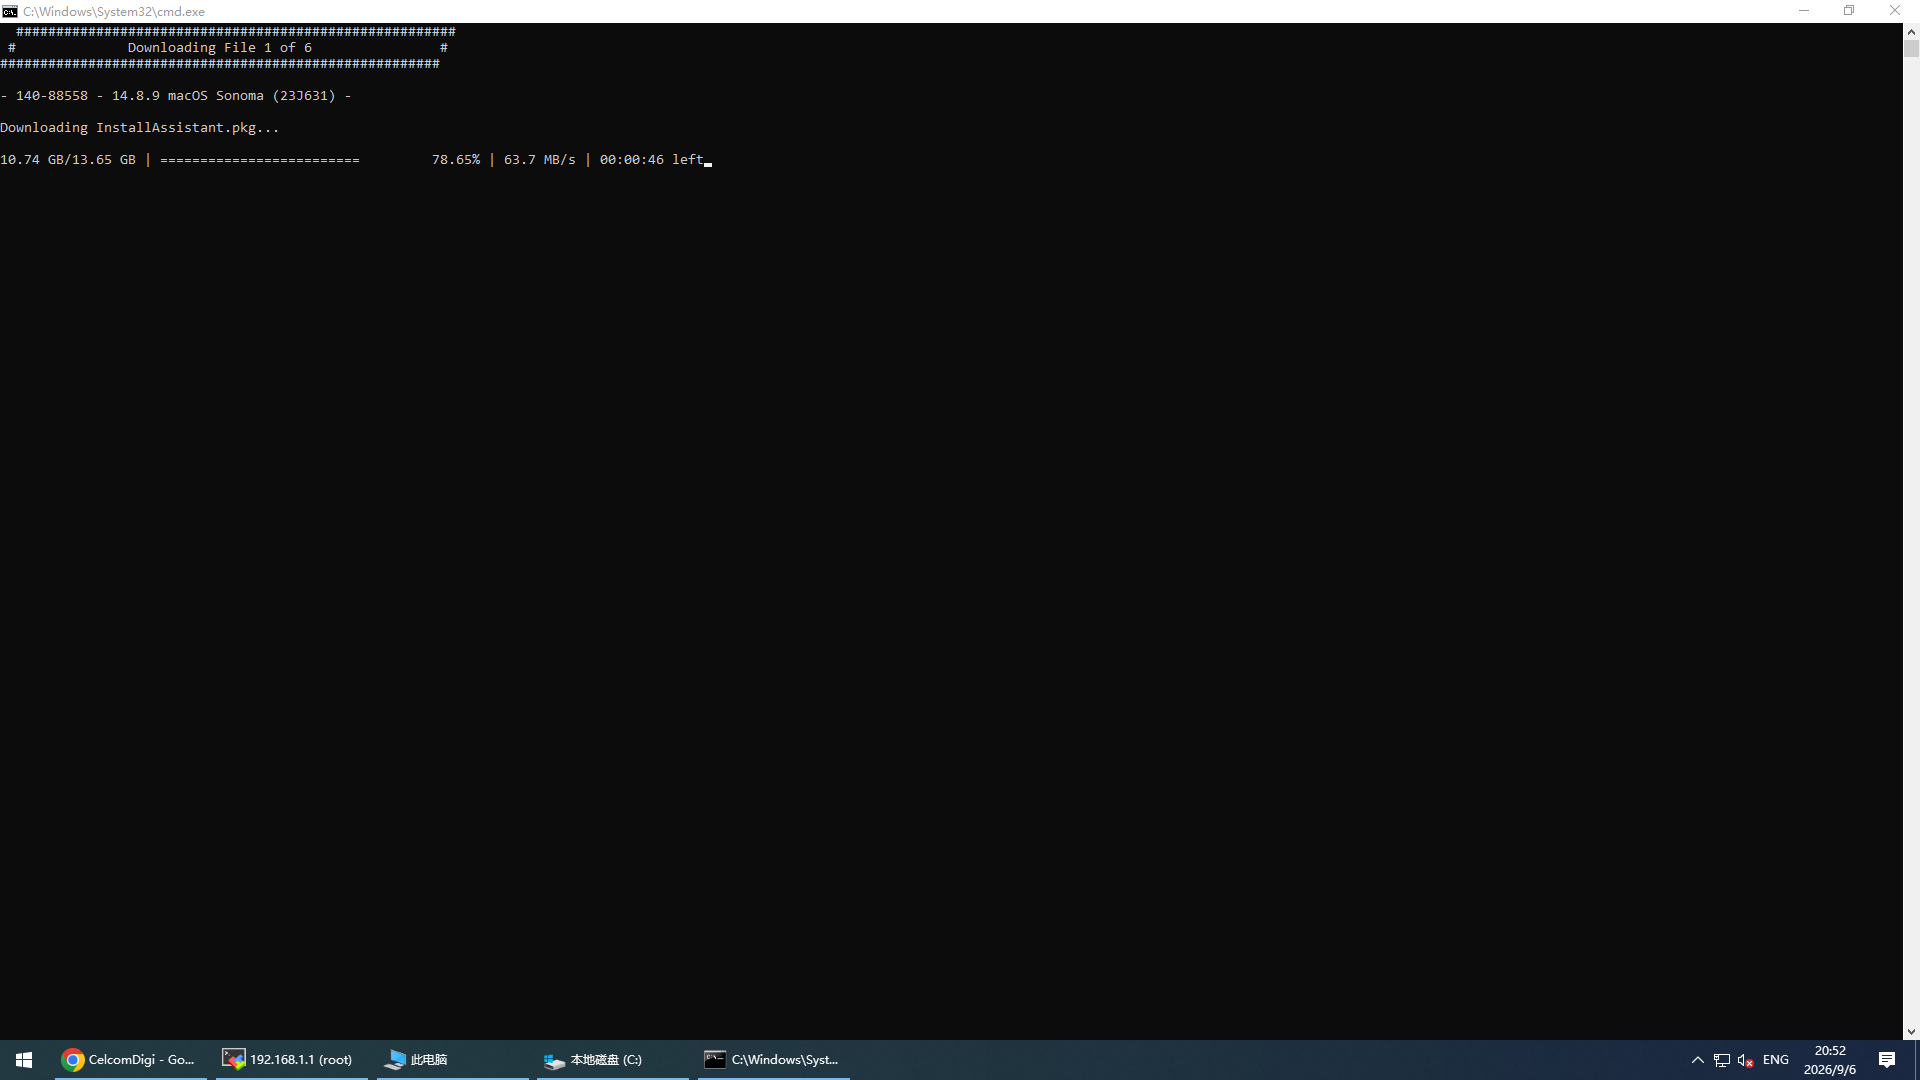Viewport: 1920px width, 1080px height.
Task: Open the 192.168.1.1 (root) session
Action: (291, 1060)
